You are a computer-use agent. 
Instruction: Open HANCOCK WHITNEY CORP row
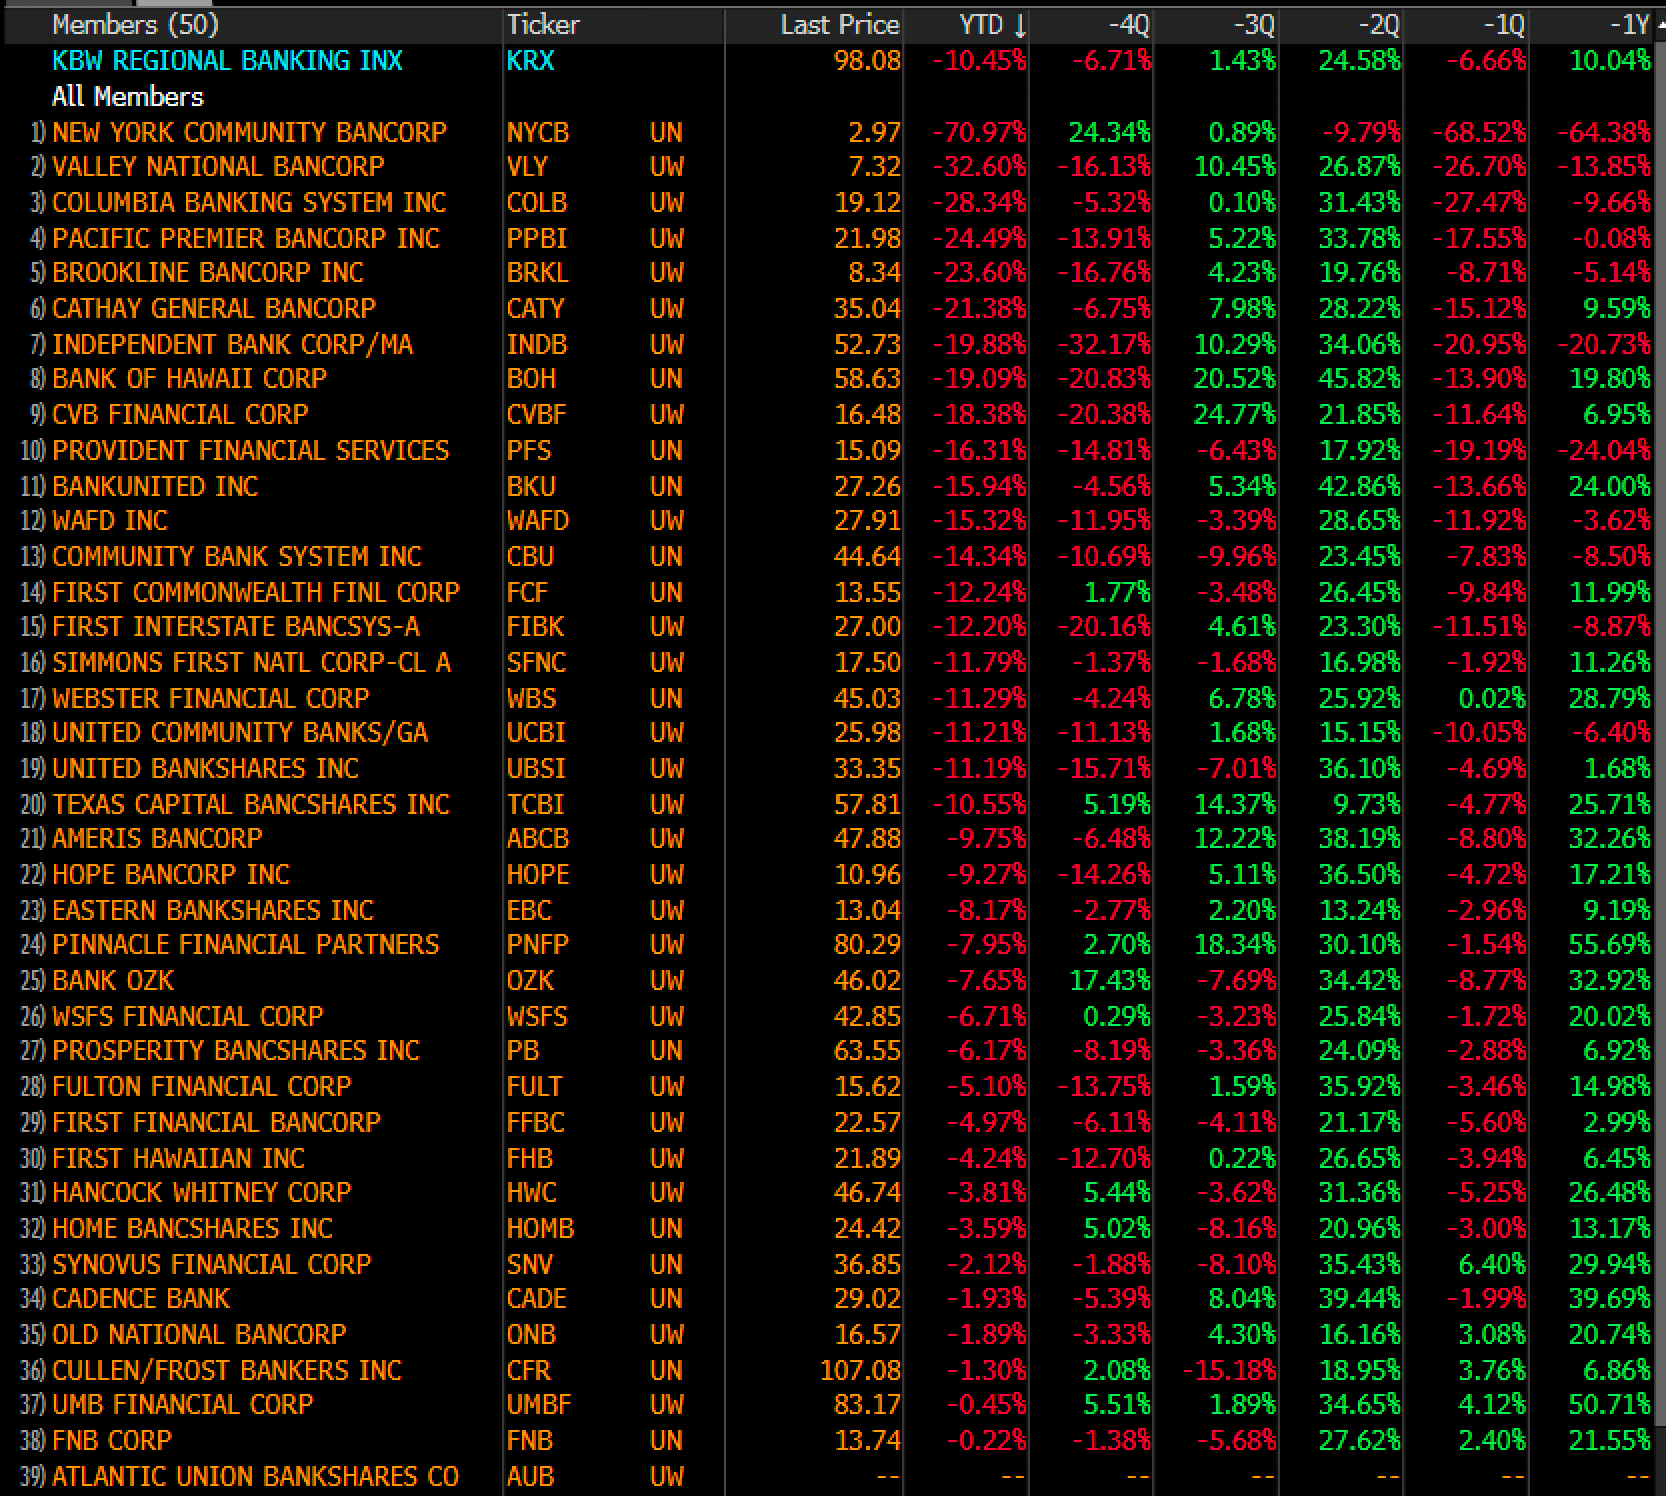tap(830, 1193)
